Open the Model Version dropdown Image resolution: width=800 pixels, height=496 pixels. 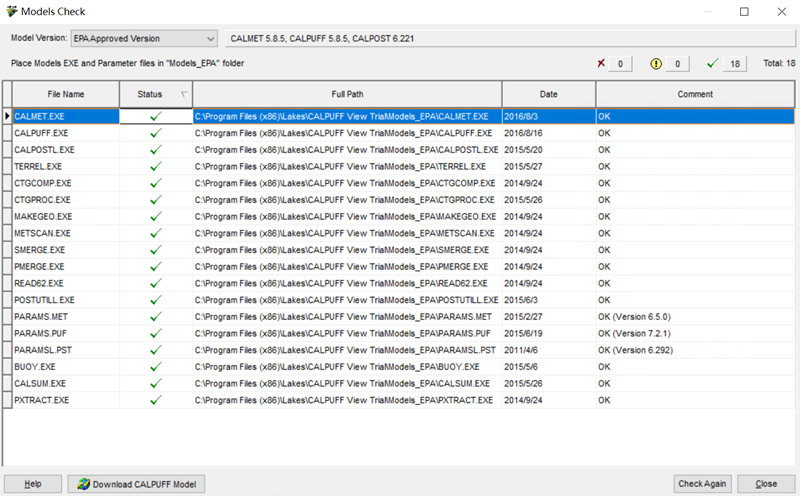click(208, 38)
